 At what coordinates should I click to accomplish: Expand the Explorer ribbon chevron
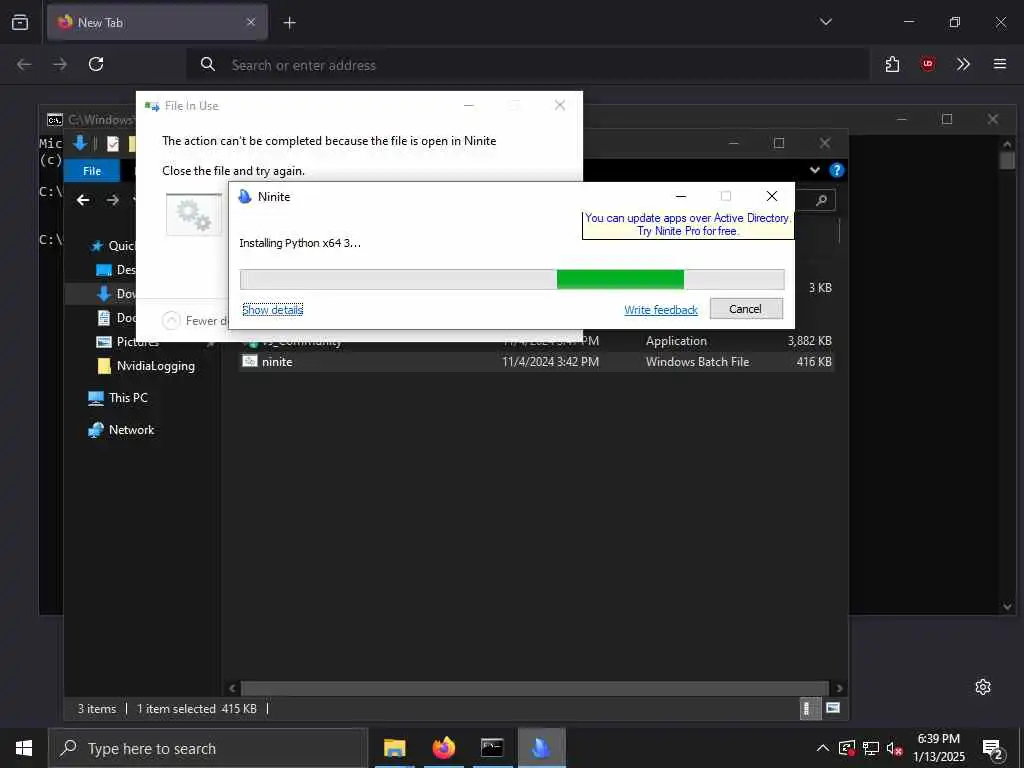pyautogui.click(x=814, y=170)
